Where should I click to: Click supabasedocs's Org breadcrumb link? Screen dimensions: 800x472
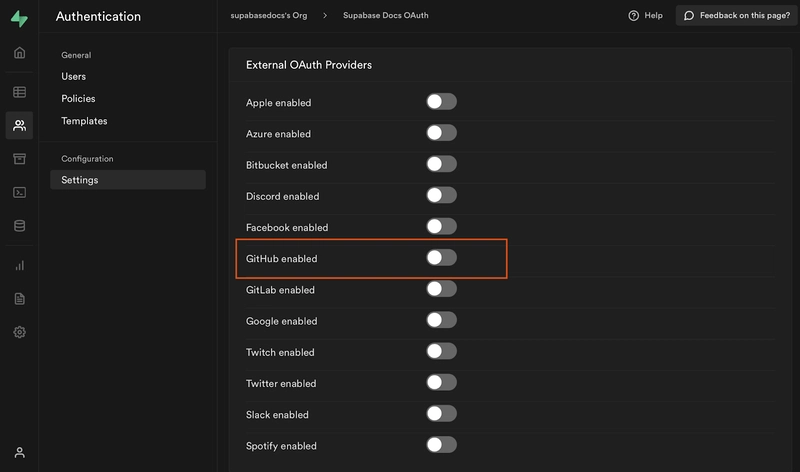tap(269, 15)
